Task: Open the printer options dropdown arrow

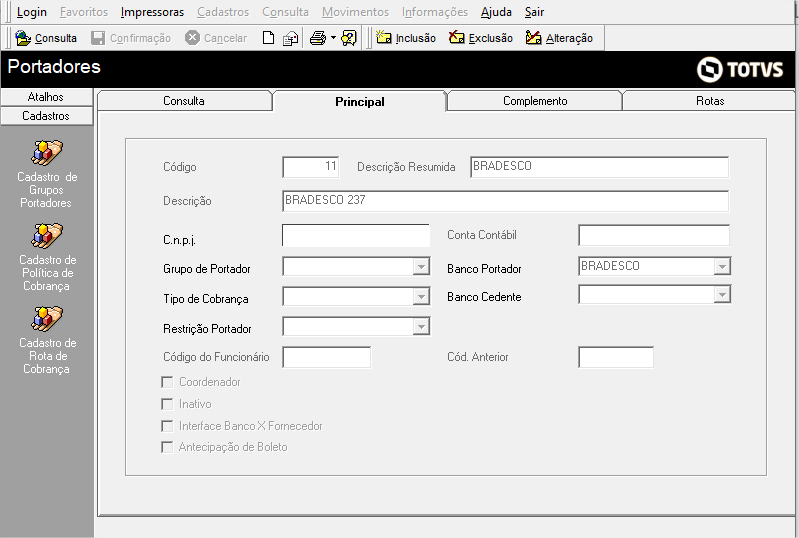Action: coord(333,38)
